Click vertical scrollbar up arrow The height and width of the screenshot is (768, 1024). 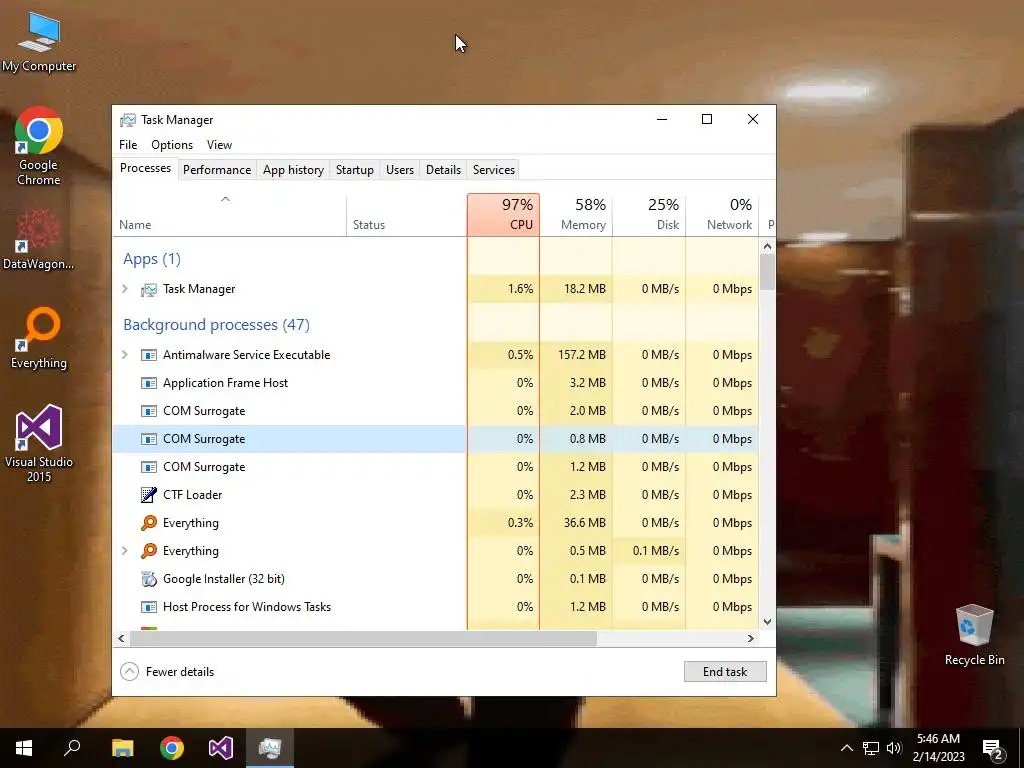coord(767,246)
